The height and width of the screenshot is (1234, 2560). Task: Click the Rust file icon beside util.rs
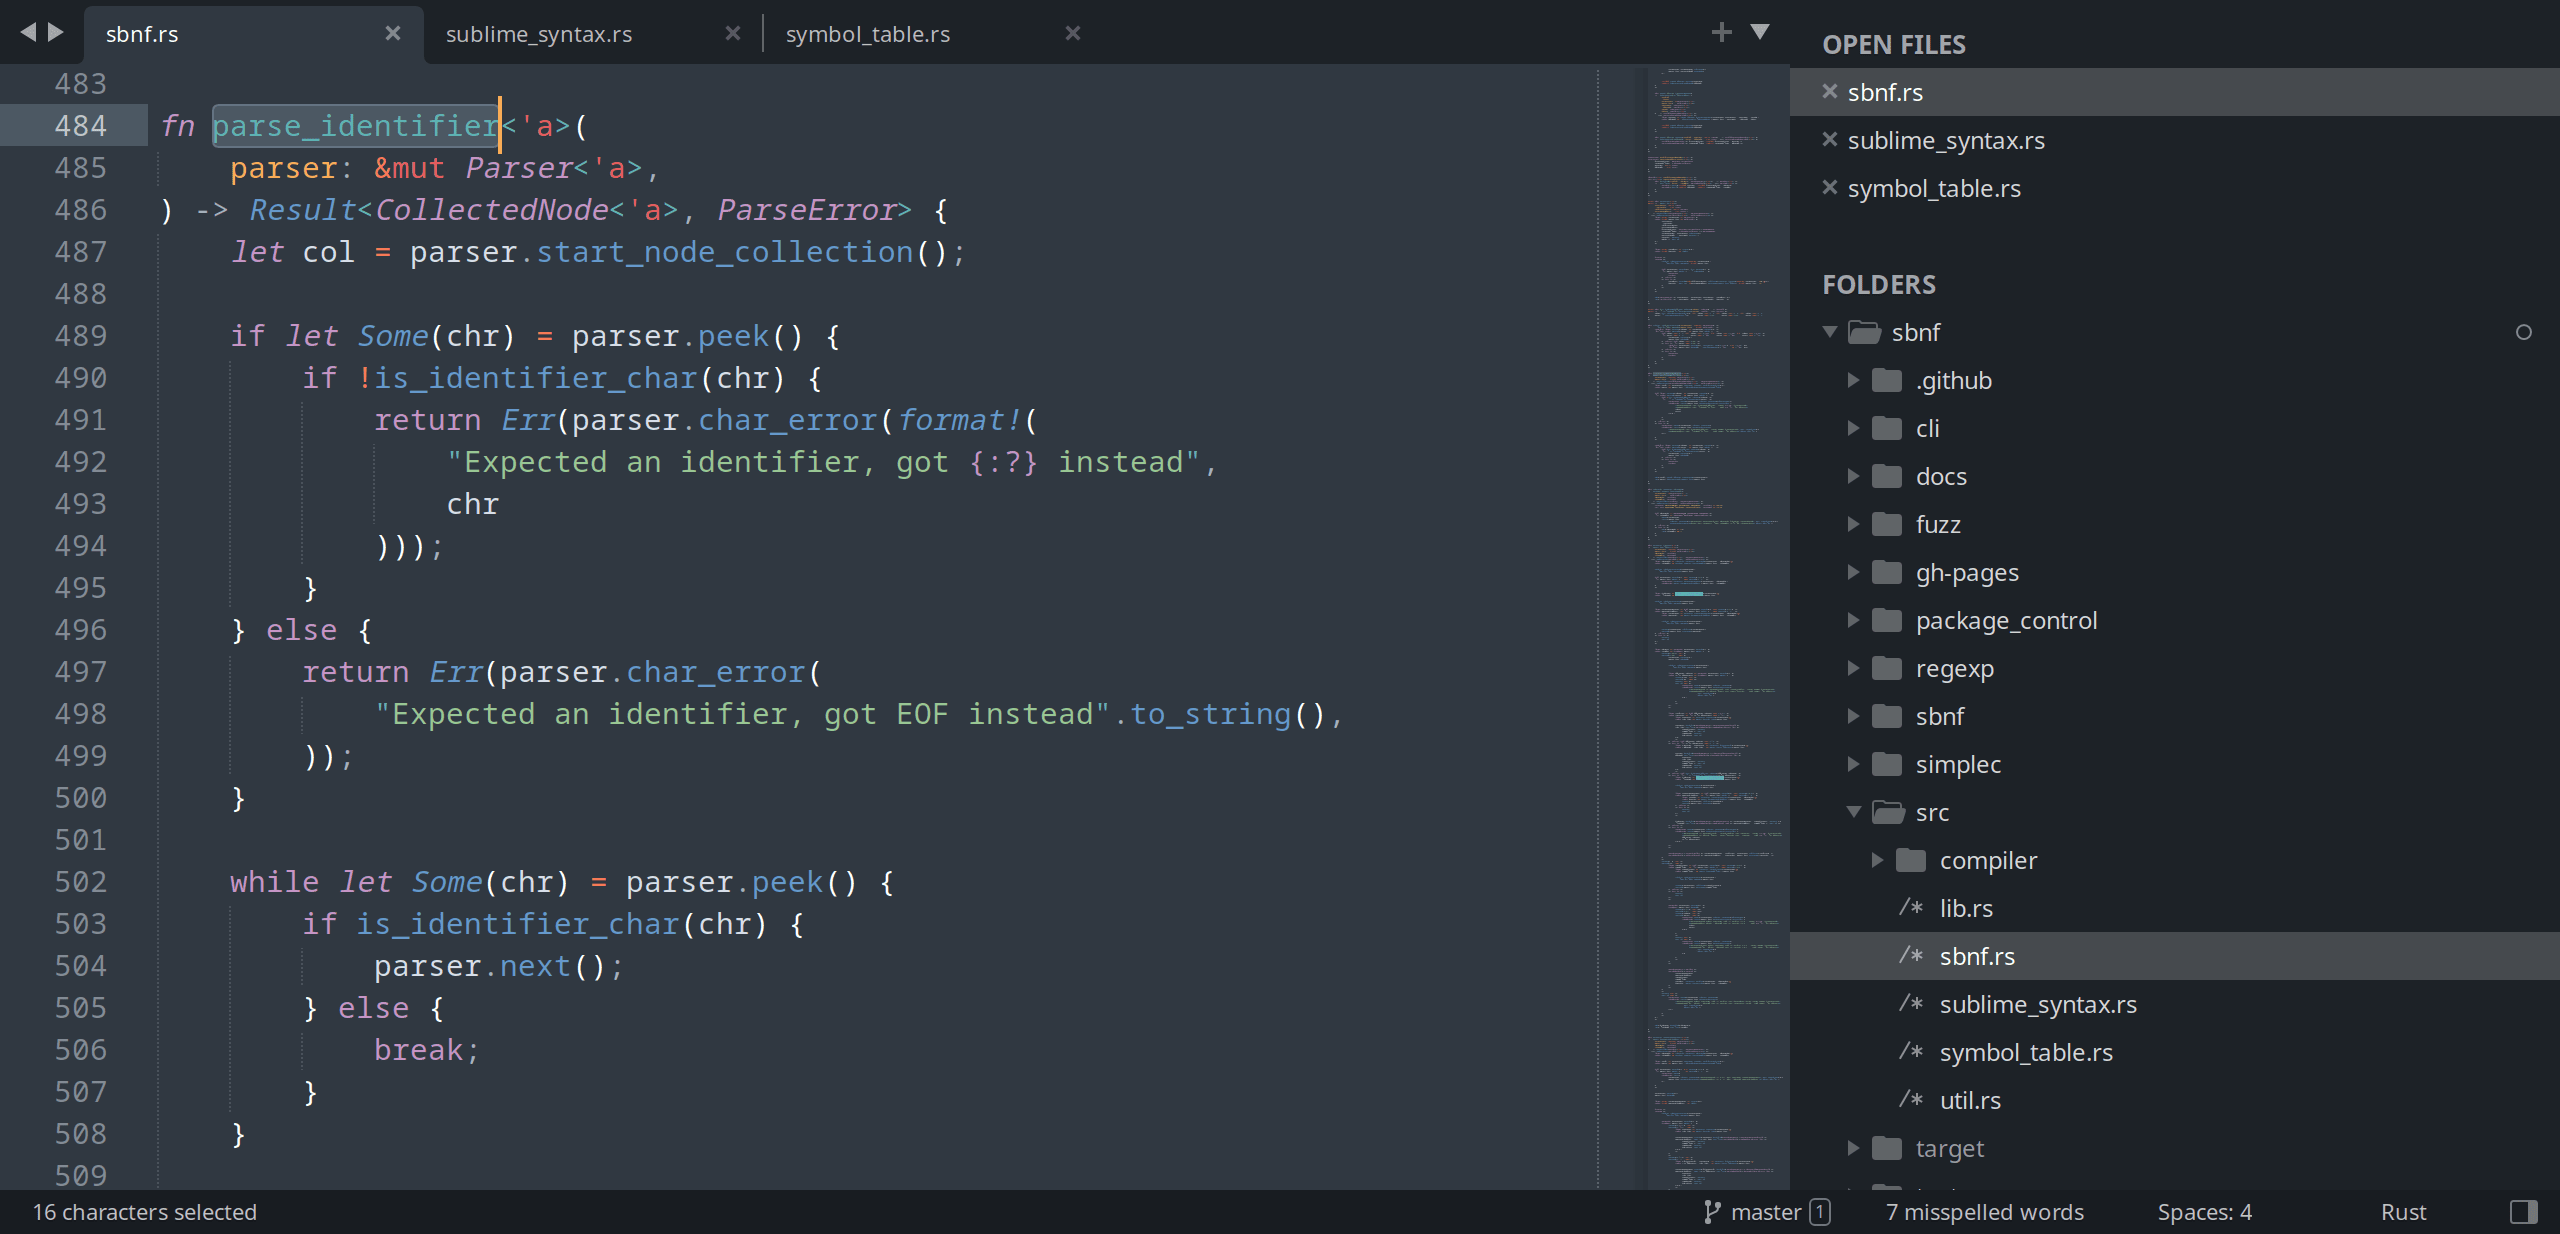coord(1910,1100)
